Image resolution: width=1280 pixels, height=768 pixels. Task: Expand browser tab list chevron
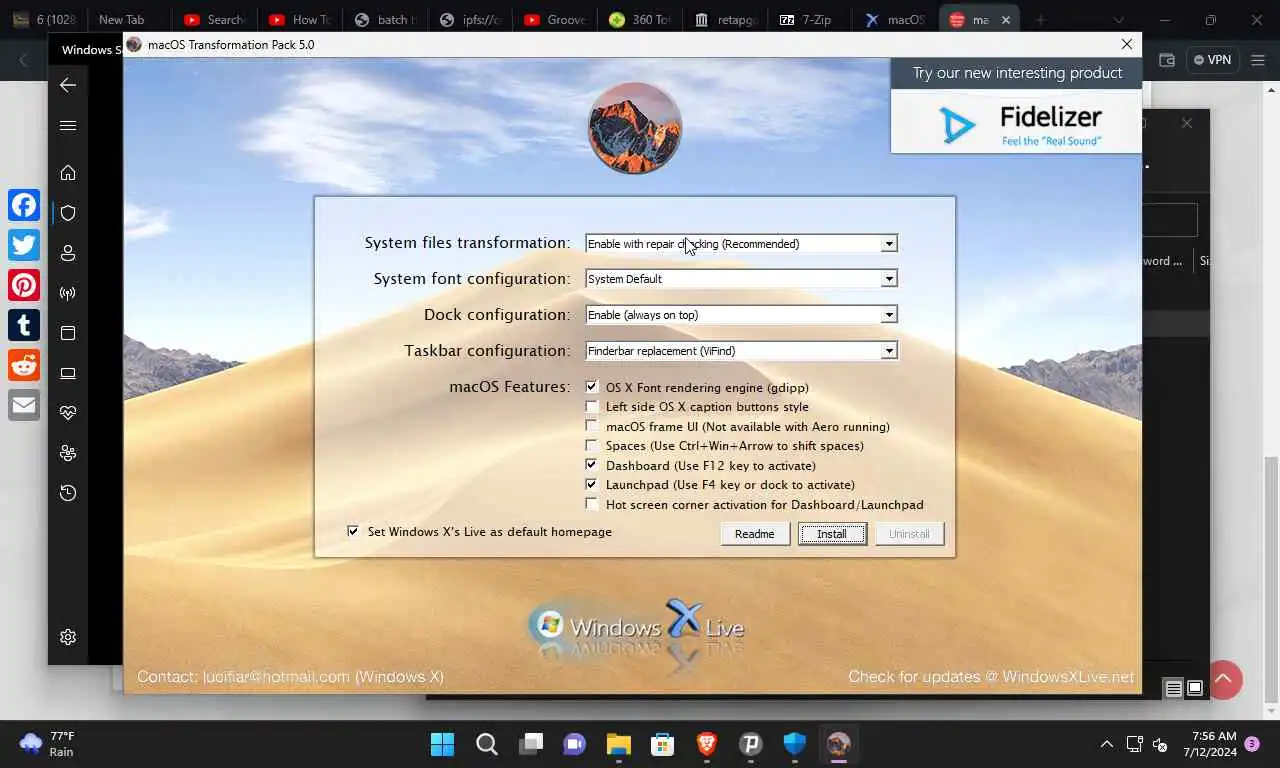coord(1118,20)
